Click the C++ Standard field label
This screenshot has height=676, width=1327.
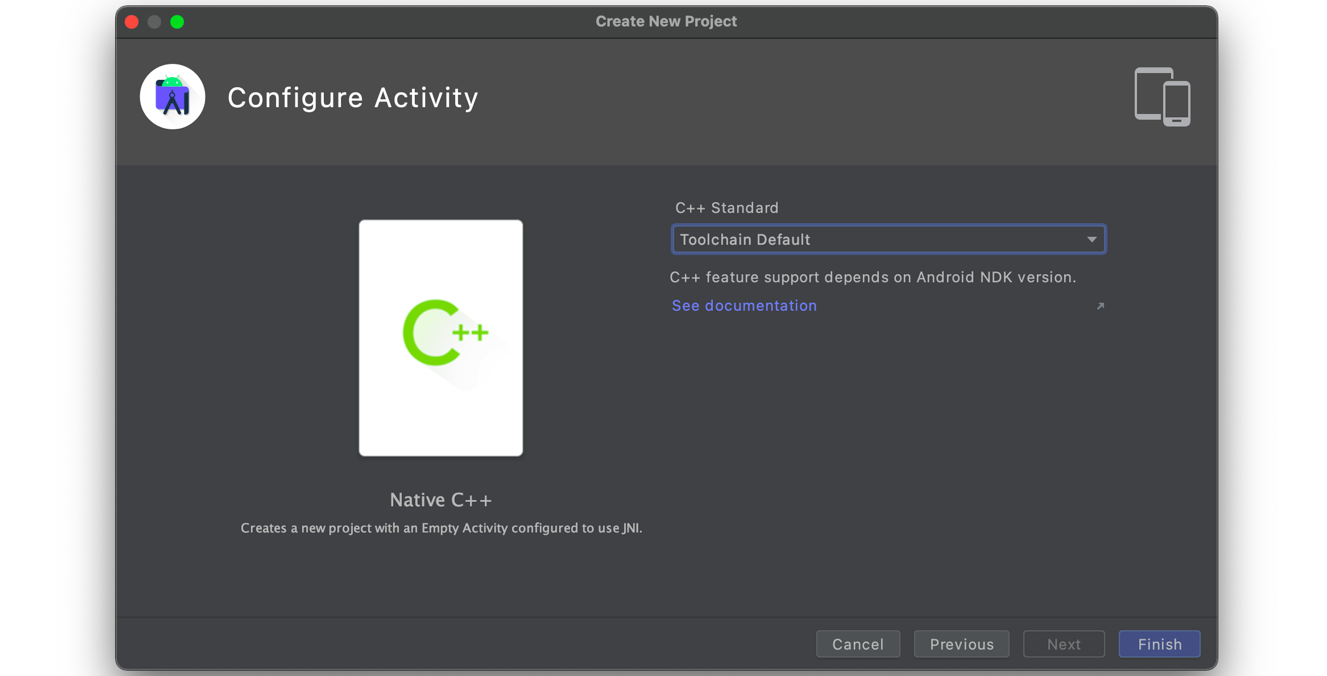[727, 208]
